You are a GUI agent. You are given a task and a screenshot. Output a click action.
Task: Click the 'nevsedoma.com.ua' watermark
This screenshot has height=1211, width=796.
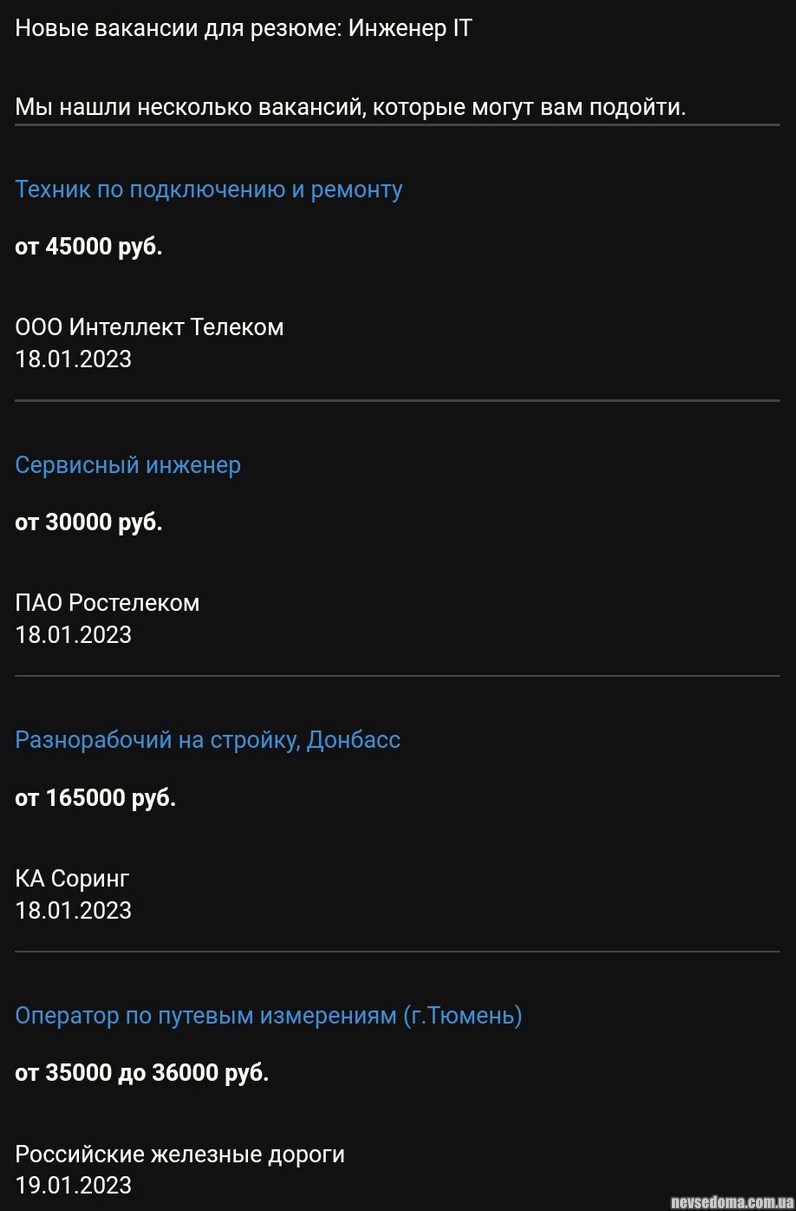pos(732,1200)
